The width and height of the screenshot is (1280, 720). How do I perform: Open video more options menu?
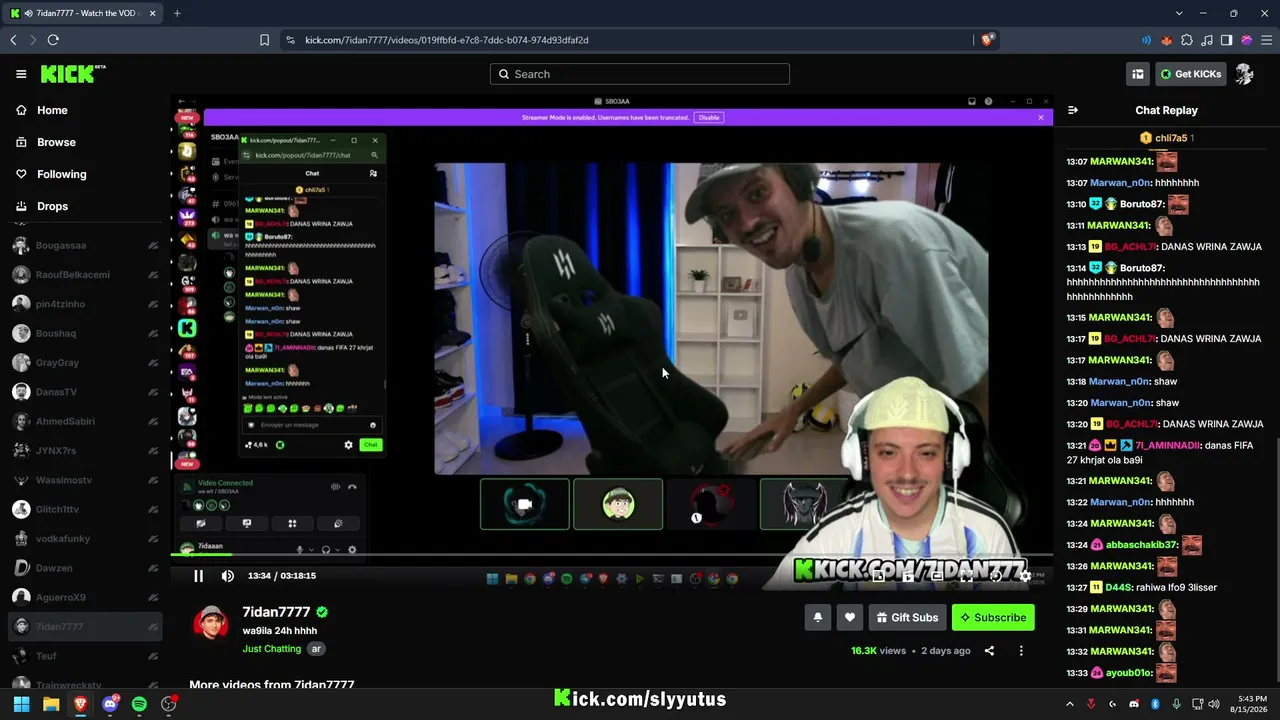point(1021,651)
